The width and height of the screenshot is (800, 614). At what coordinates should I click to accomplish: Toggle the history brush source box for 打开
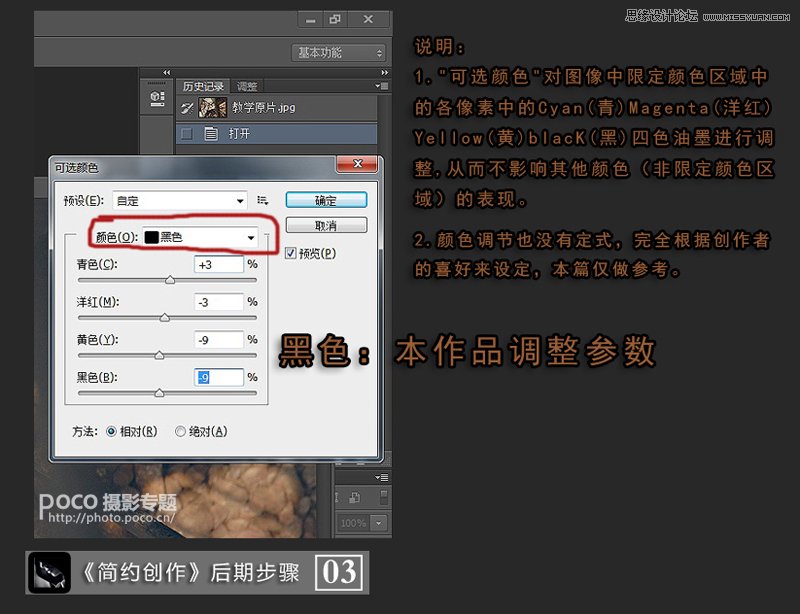click(187, 134)
